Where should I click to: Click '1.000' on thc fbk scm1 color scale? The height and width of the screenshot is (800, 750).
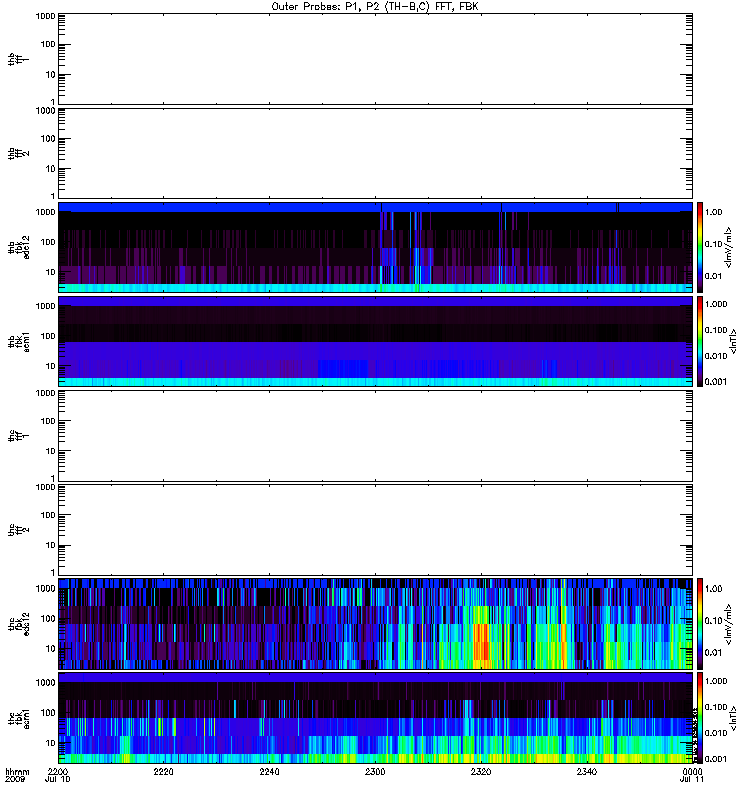[716, 681]
